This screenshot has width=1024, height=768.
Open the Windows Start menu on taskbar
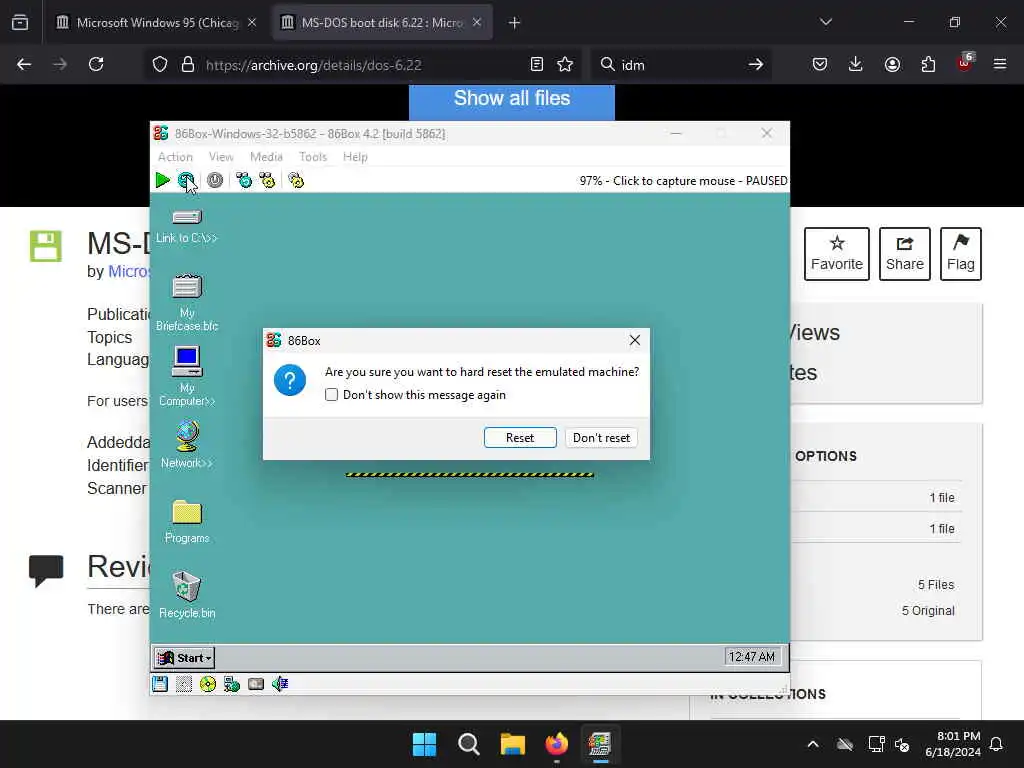tap(424, 744)
